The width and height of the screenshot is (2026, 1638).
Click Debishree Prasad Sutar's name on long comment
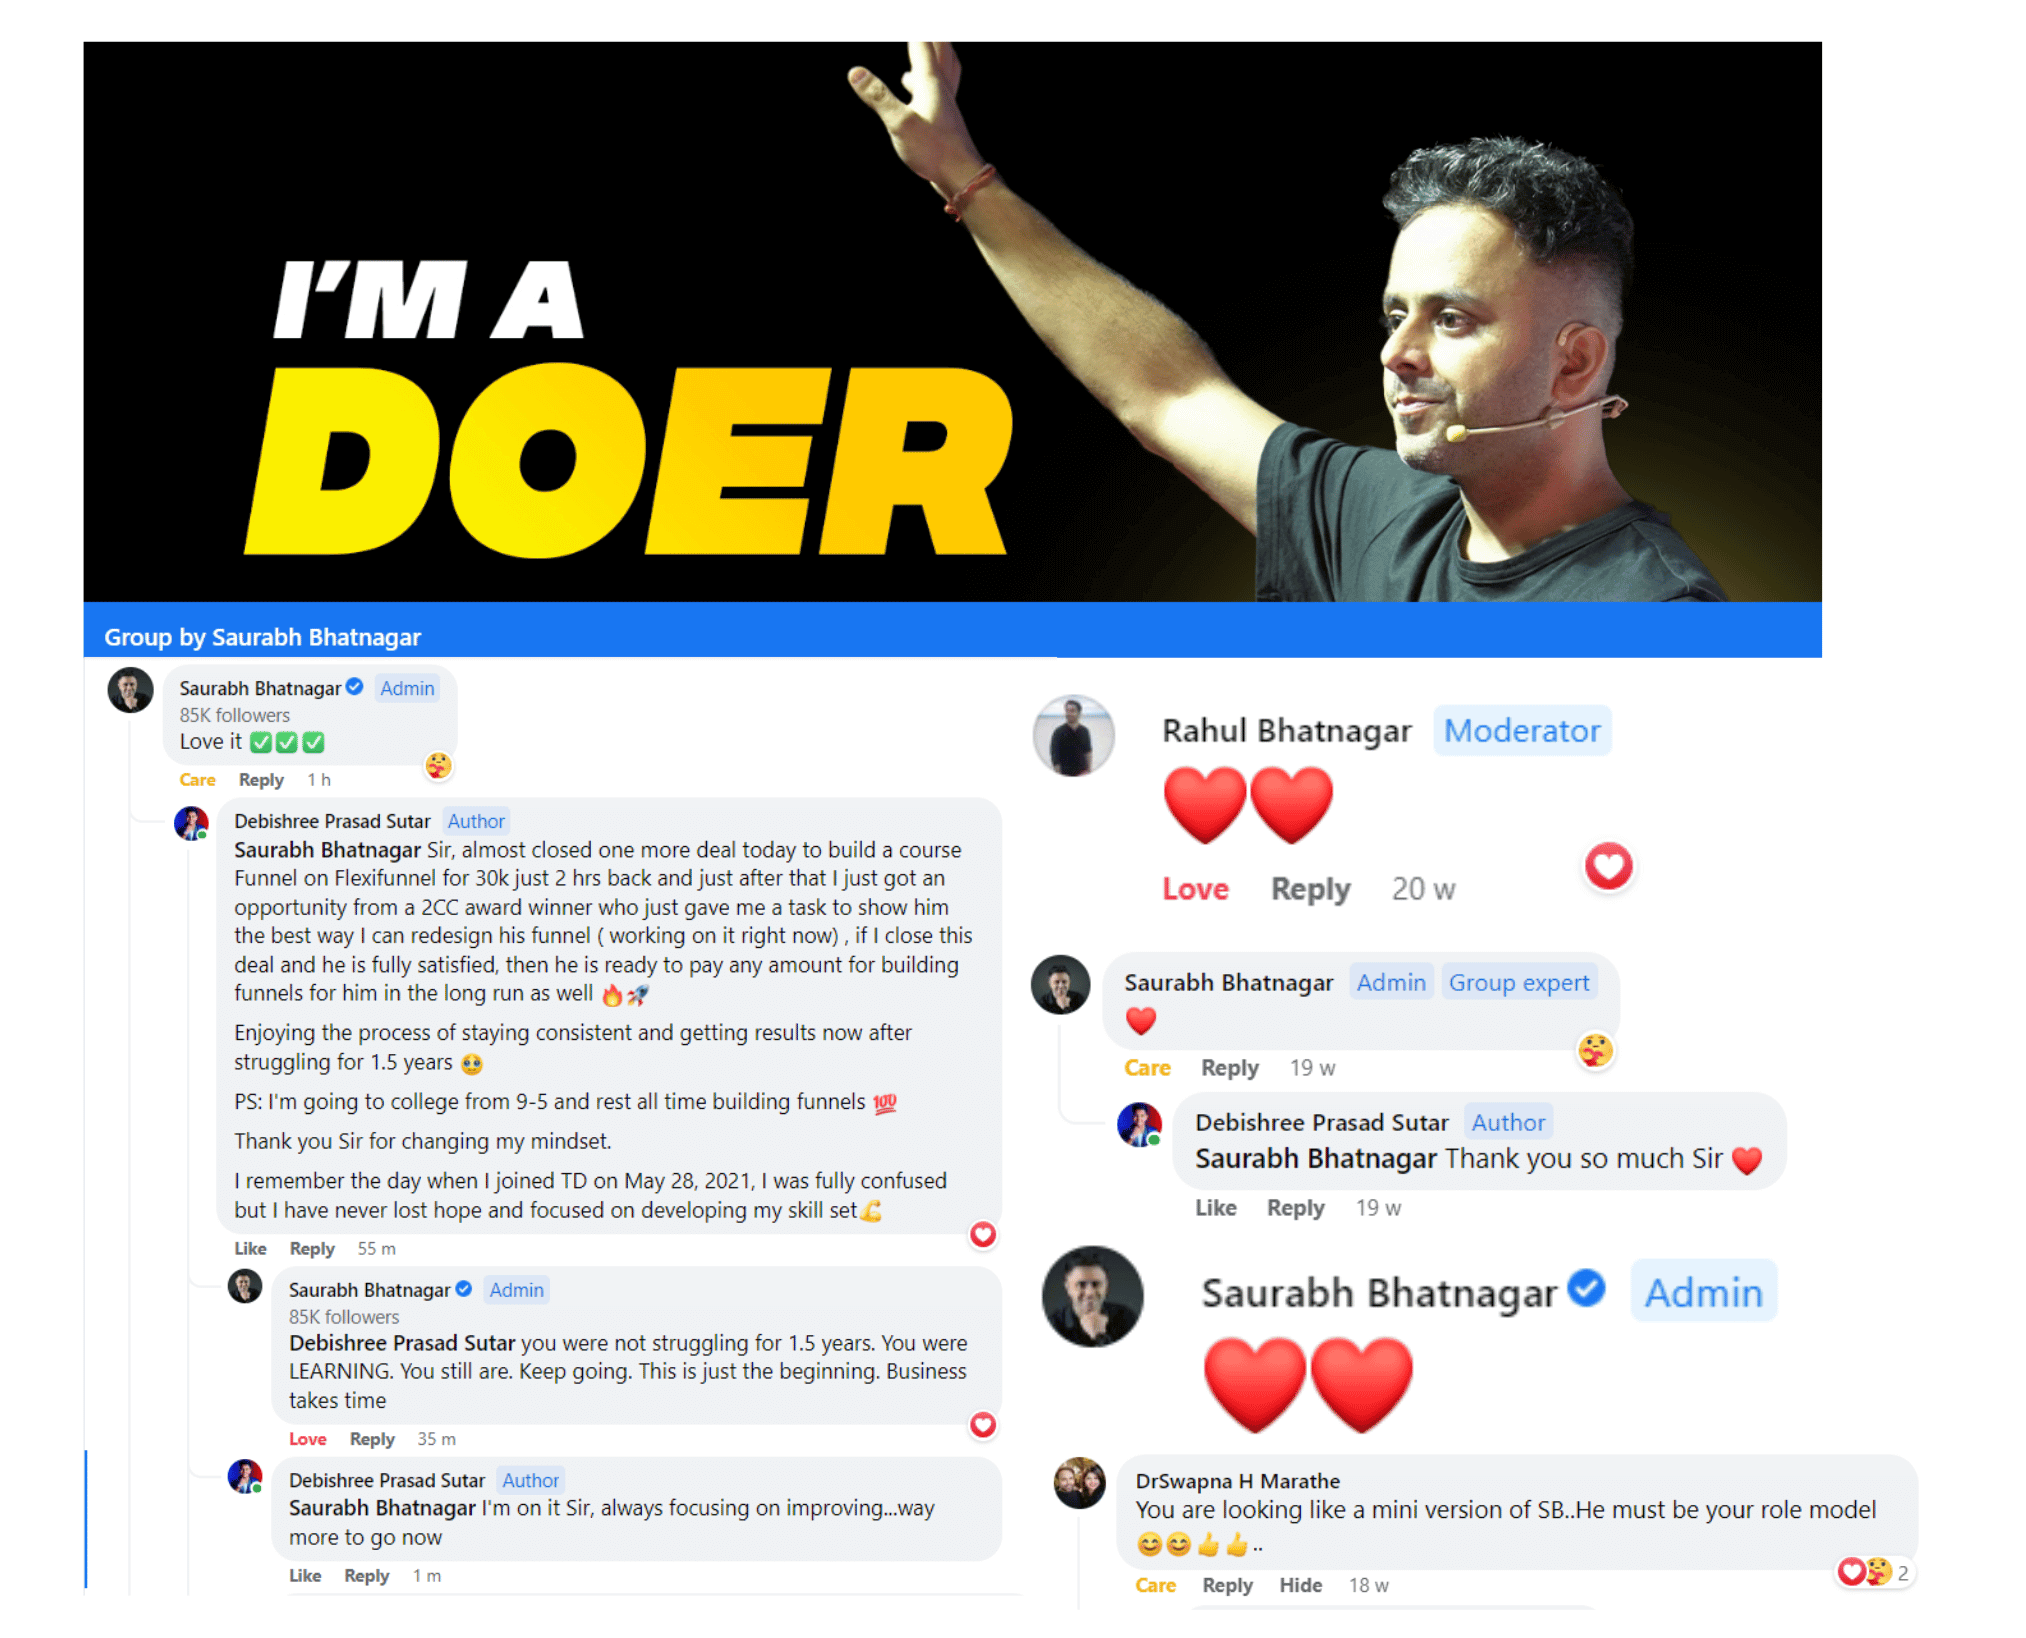coord(332,821)
